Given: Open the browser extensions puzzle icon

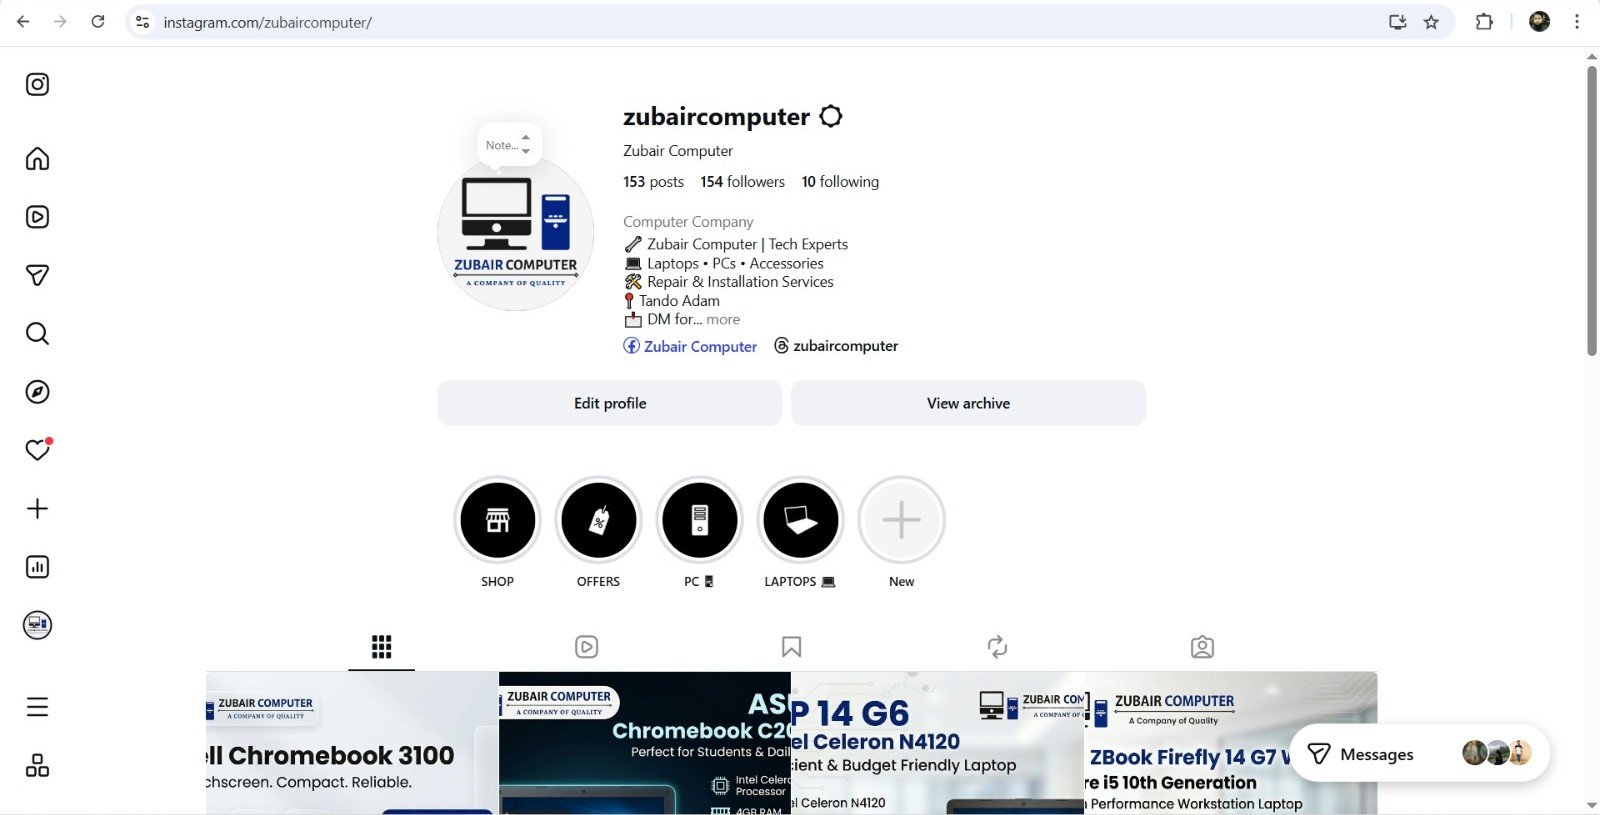Looking at the screenshot, I should 1484,22.
